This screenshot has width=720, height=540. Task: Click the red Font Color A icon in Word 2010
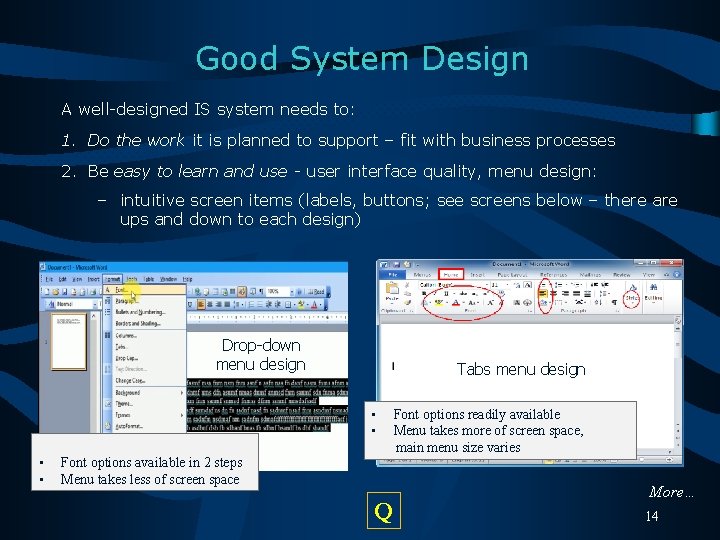pyautogui.click(x=456, y=303)
